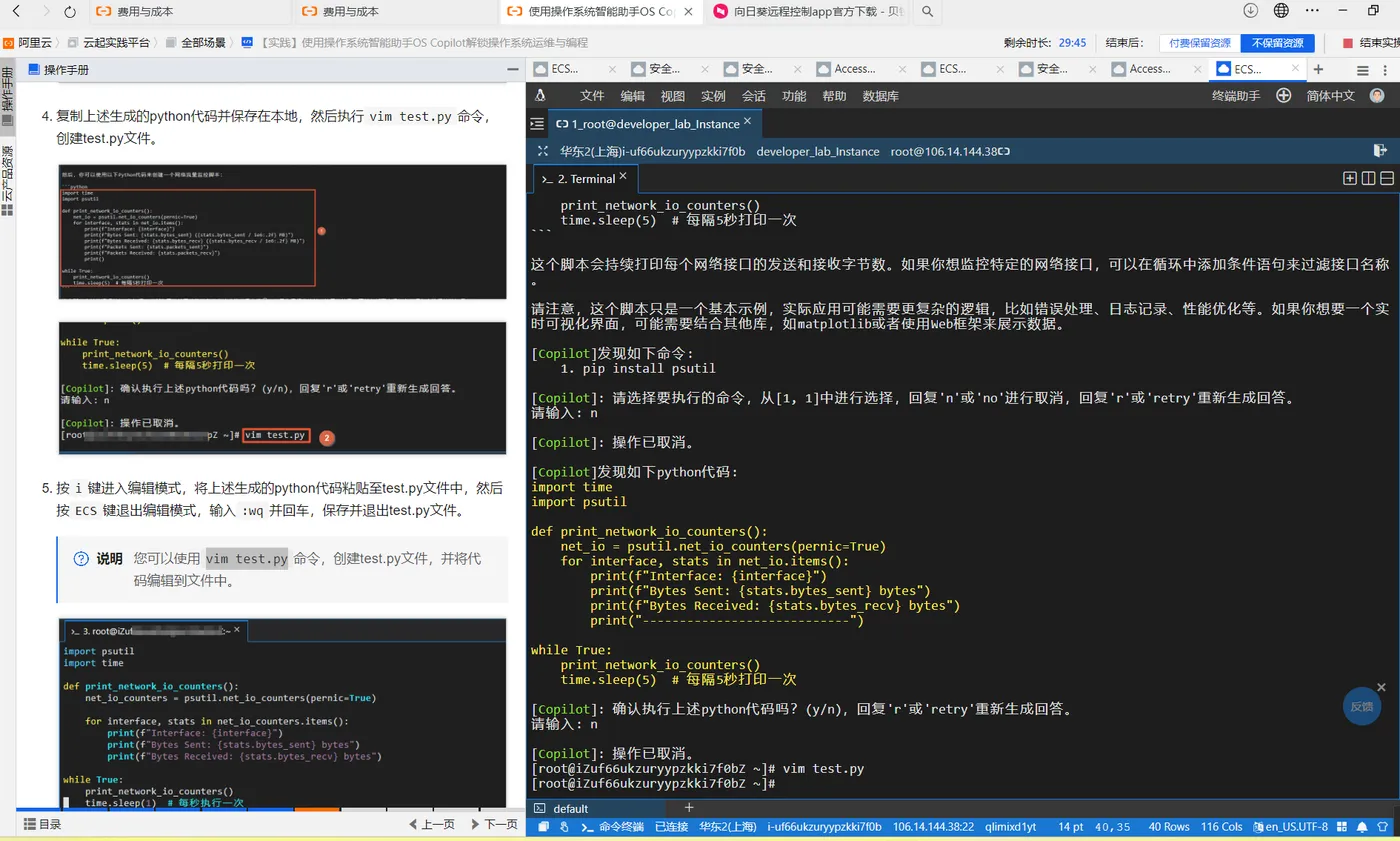Close the active ECS inner tab

tap(1297, 68)
